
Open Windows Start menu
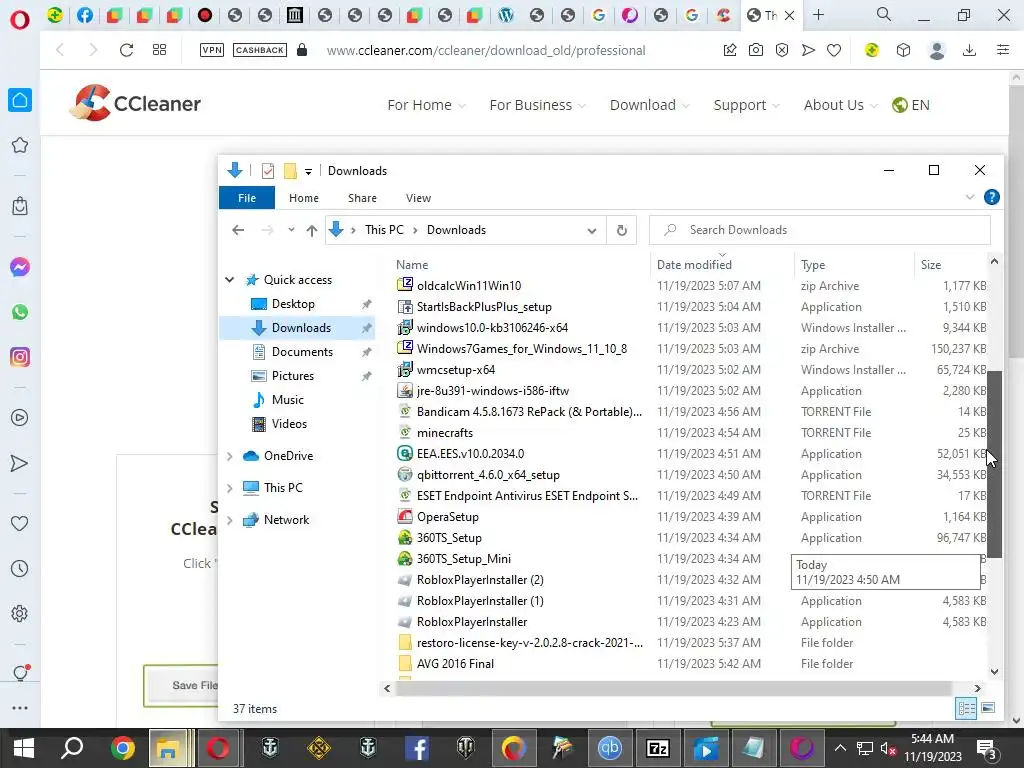(x=24, y=748)
